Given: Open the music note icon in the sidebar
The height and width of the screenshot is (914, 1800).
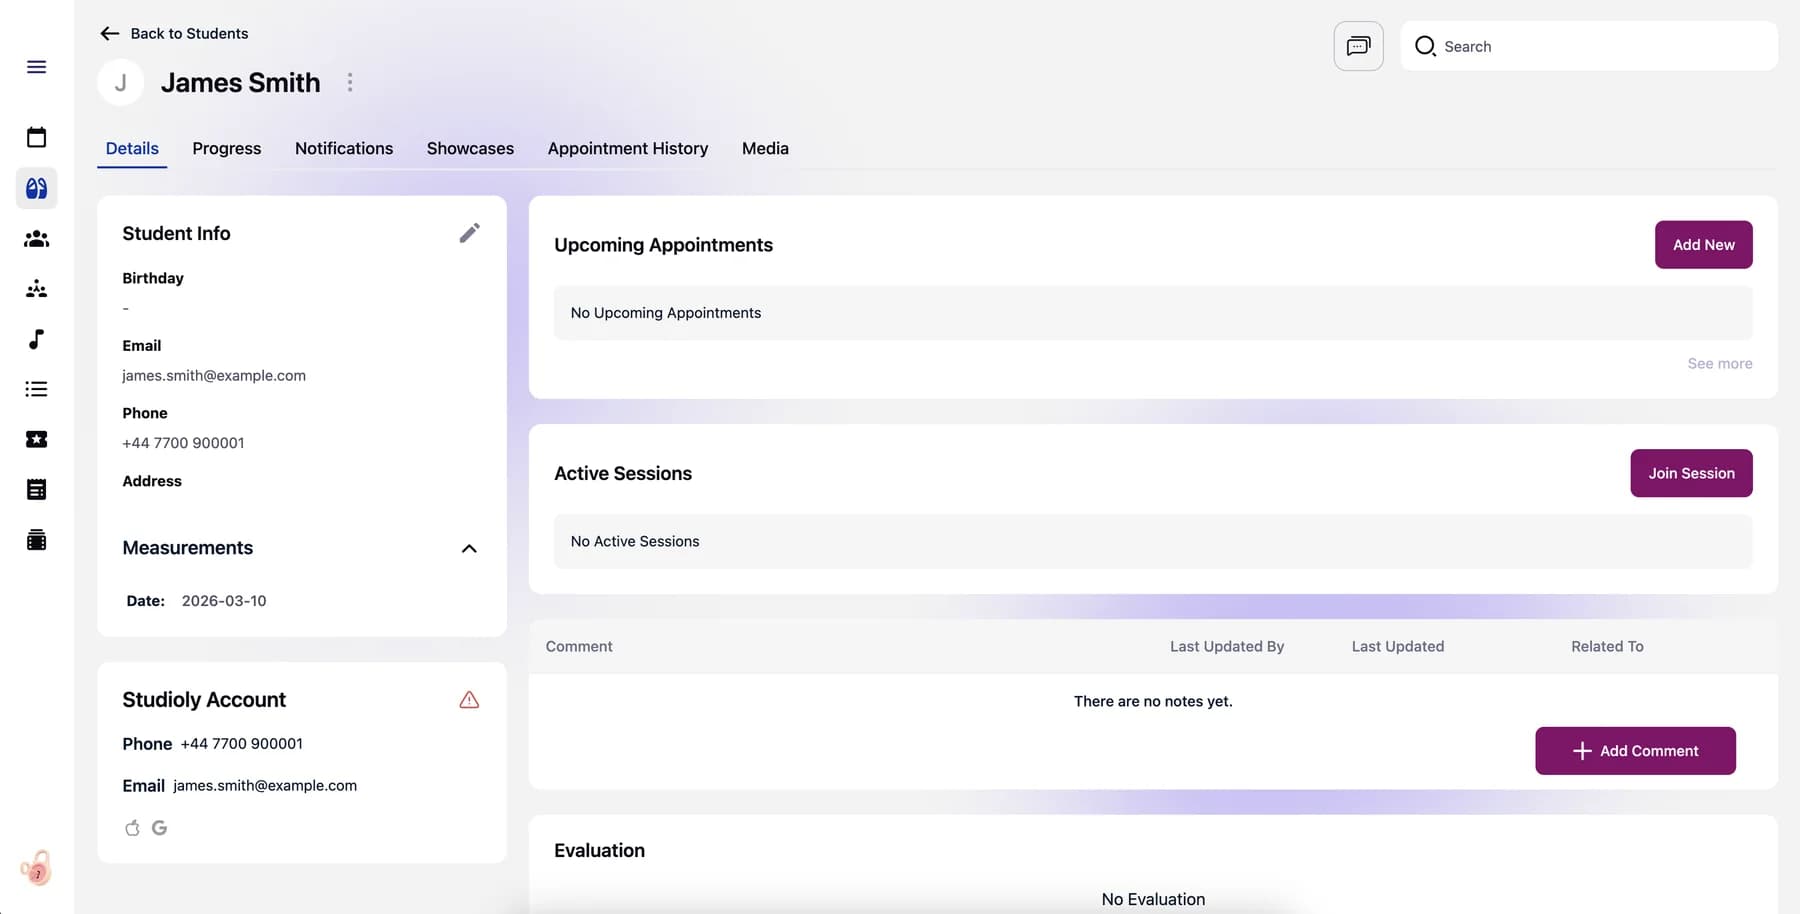Looking at the screenshot, I should (36, 339).
